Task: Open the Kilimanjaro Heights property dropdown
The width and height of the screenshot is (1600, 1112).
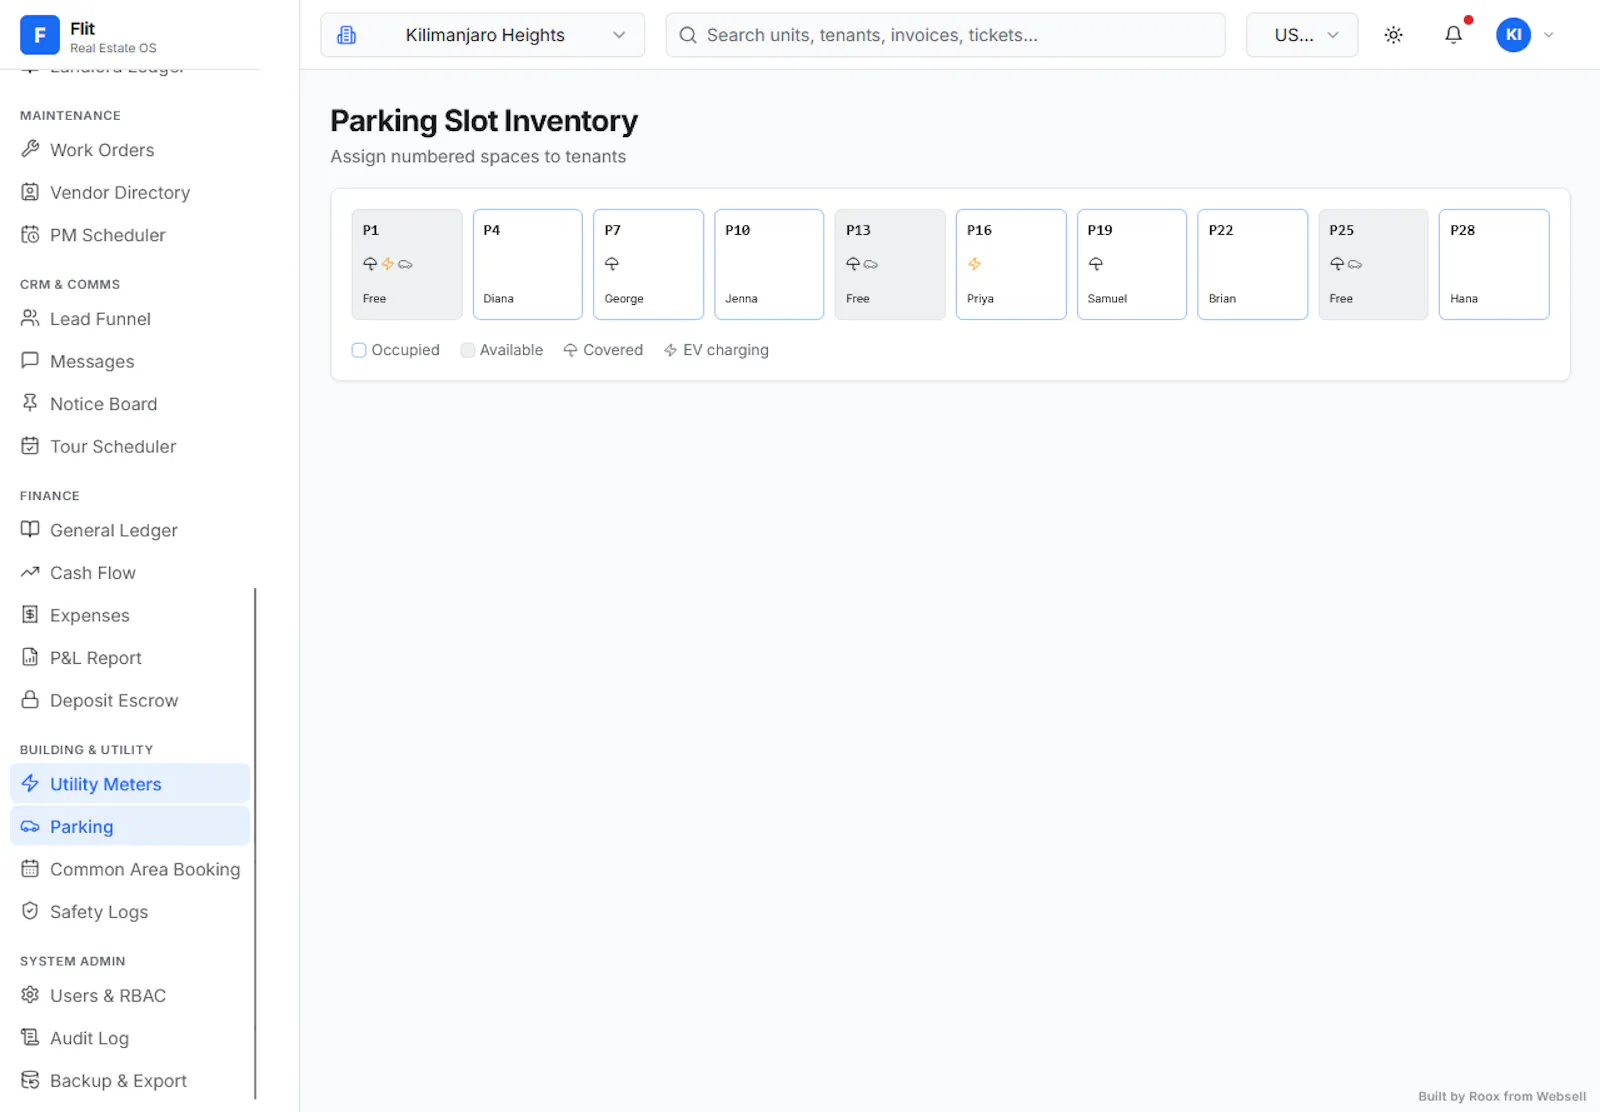Action: [483, 35]
